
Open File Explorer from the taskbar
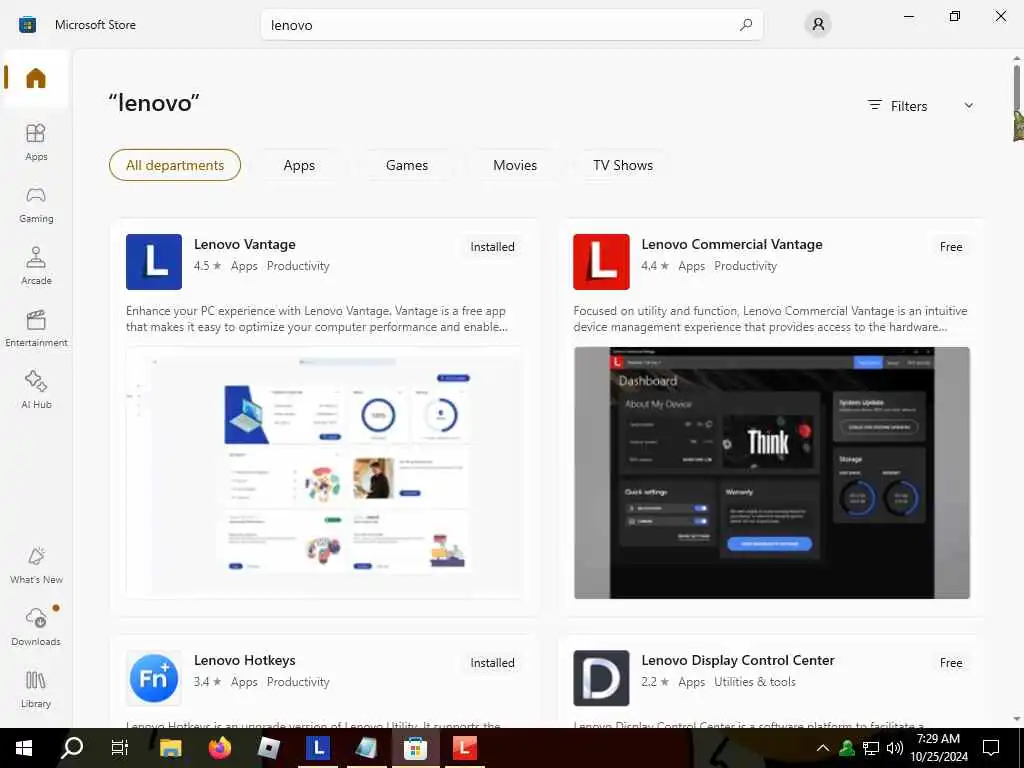(x=170, y=748)
